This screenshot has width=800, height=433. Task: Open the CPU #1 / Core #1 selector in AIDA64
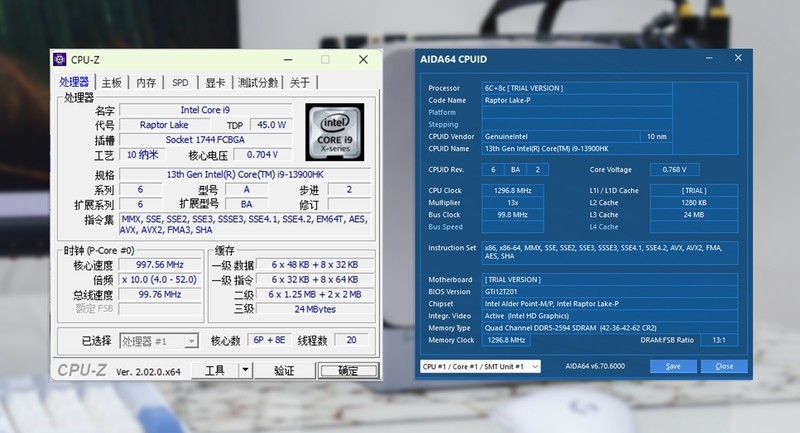click(x=480, y=366)
